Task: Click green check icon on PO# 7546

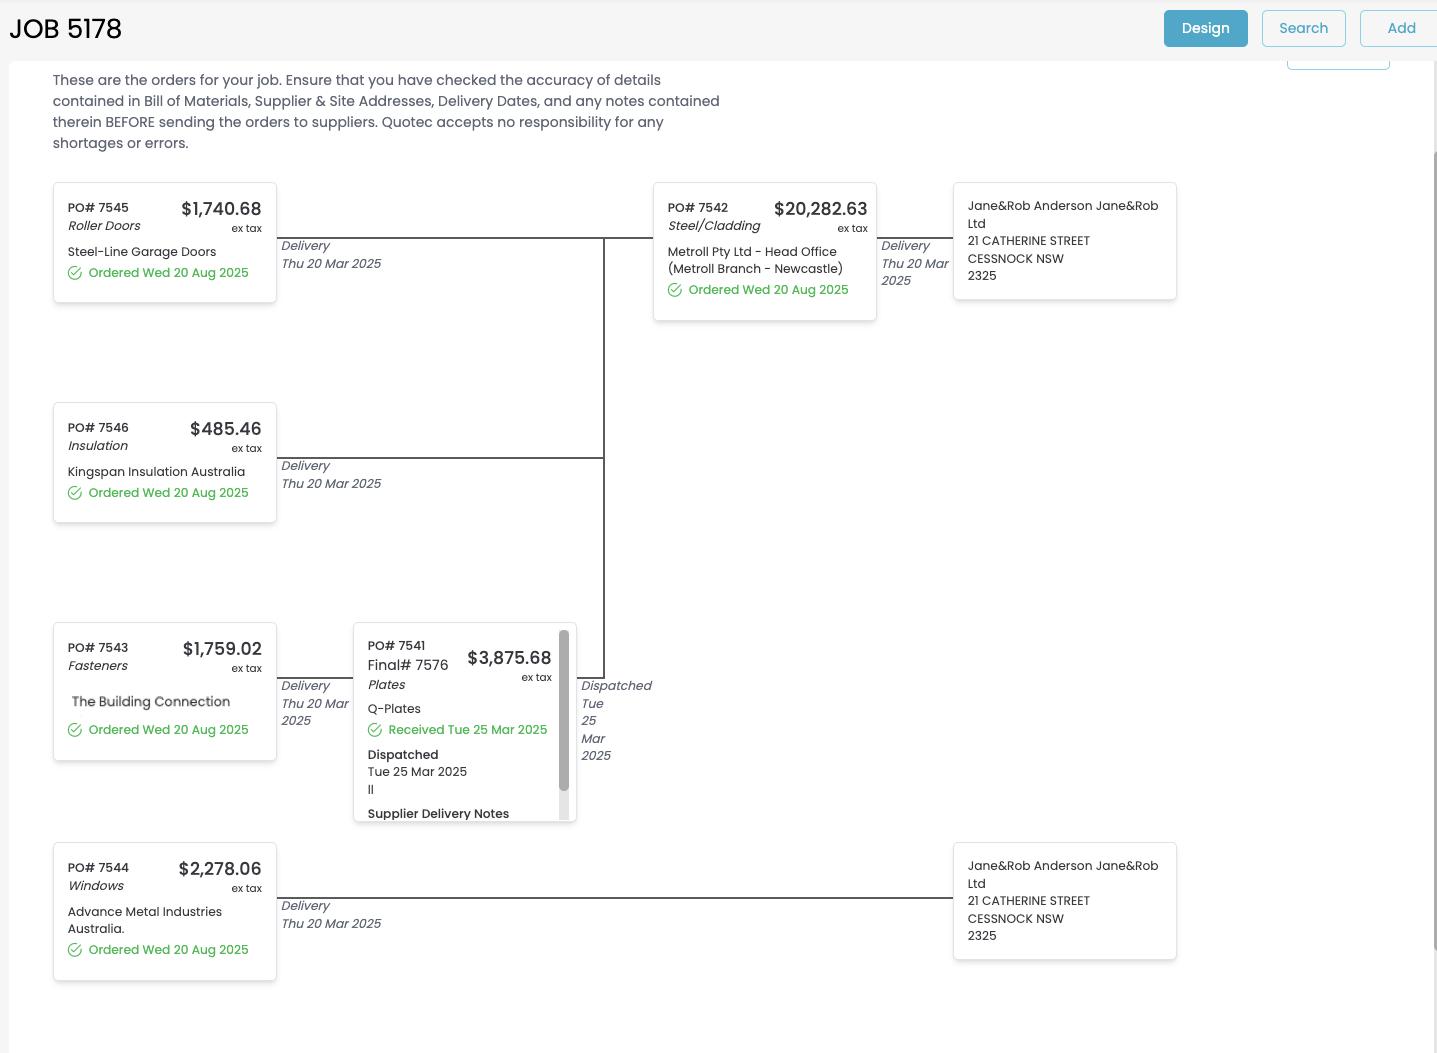Action: 75,493
